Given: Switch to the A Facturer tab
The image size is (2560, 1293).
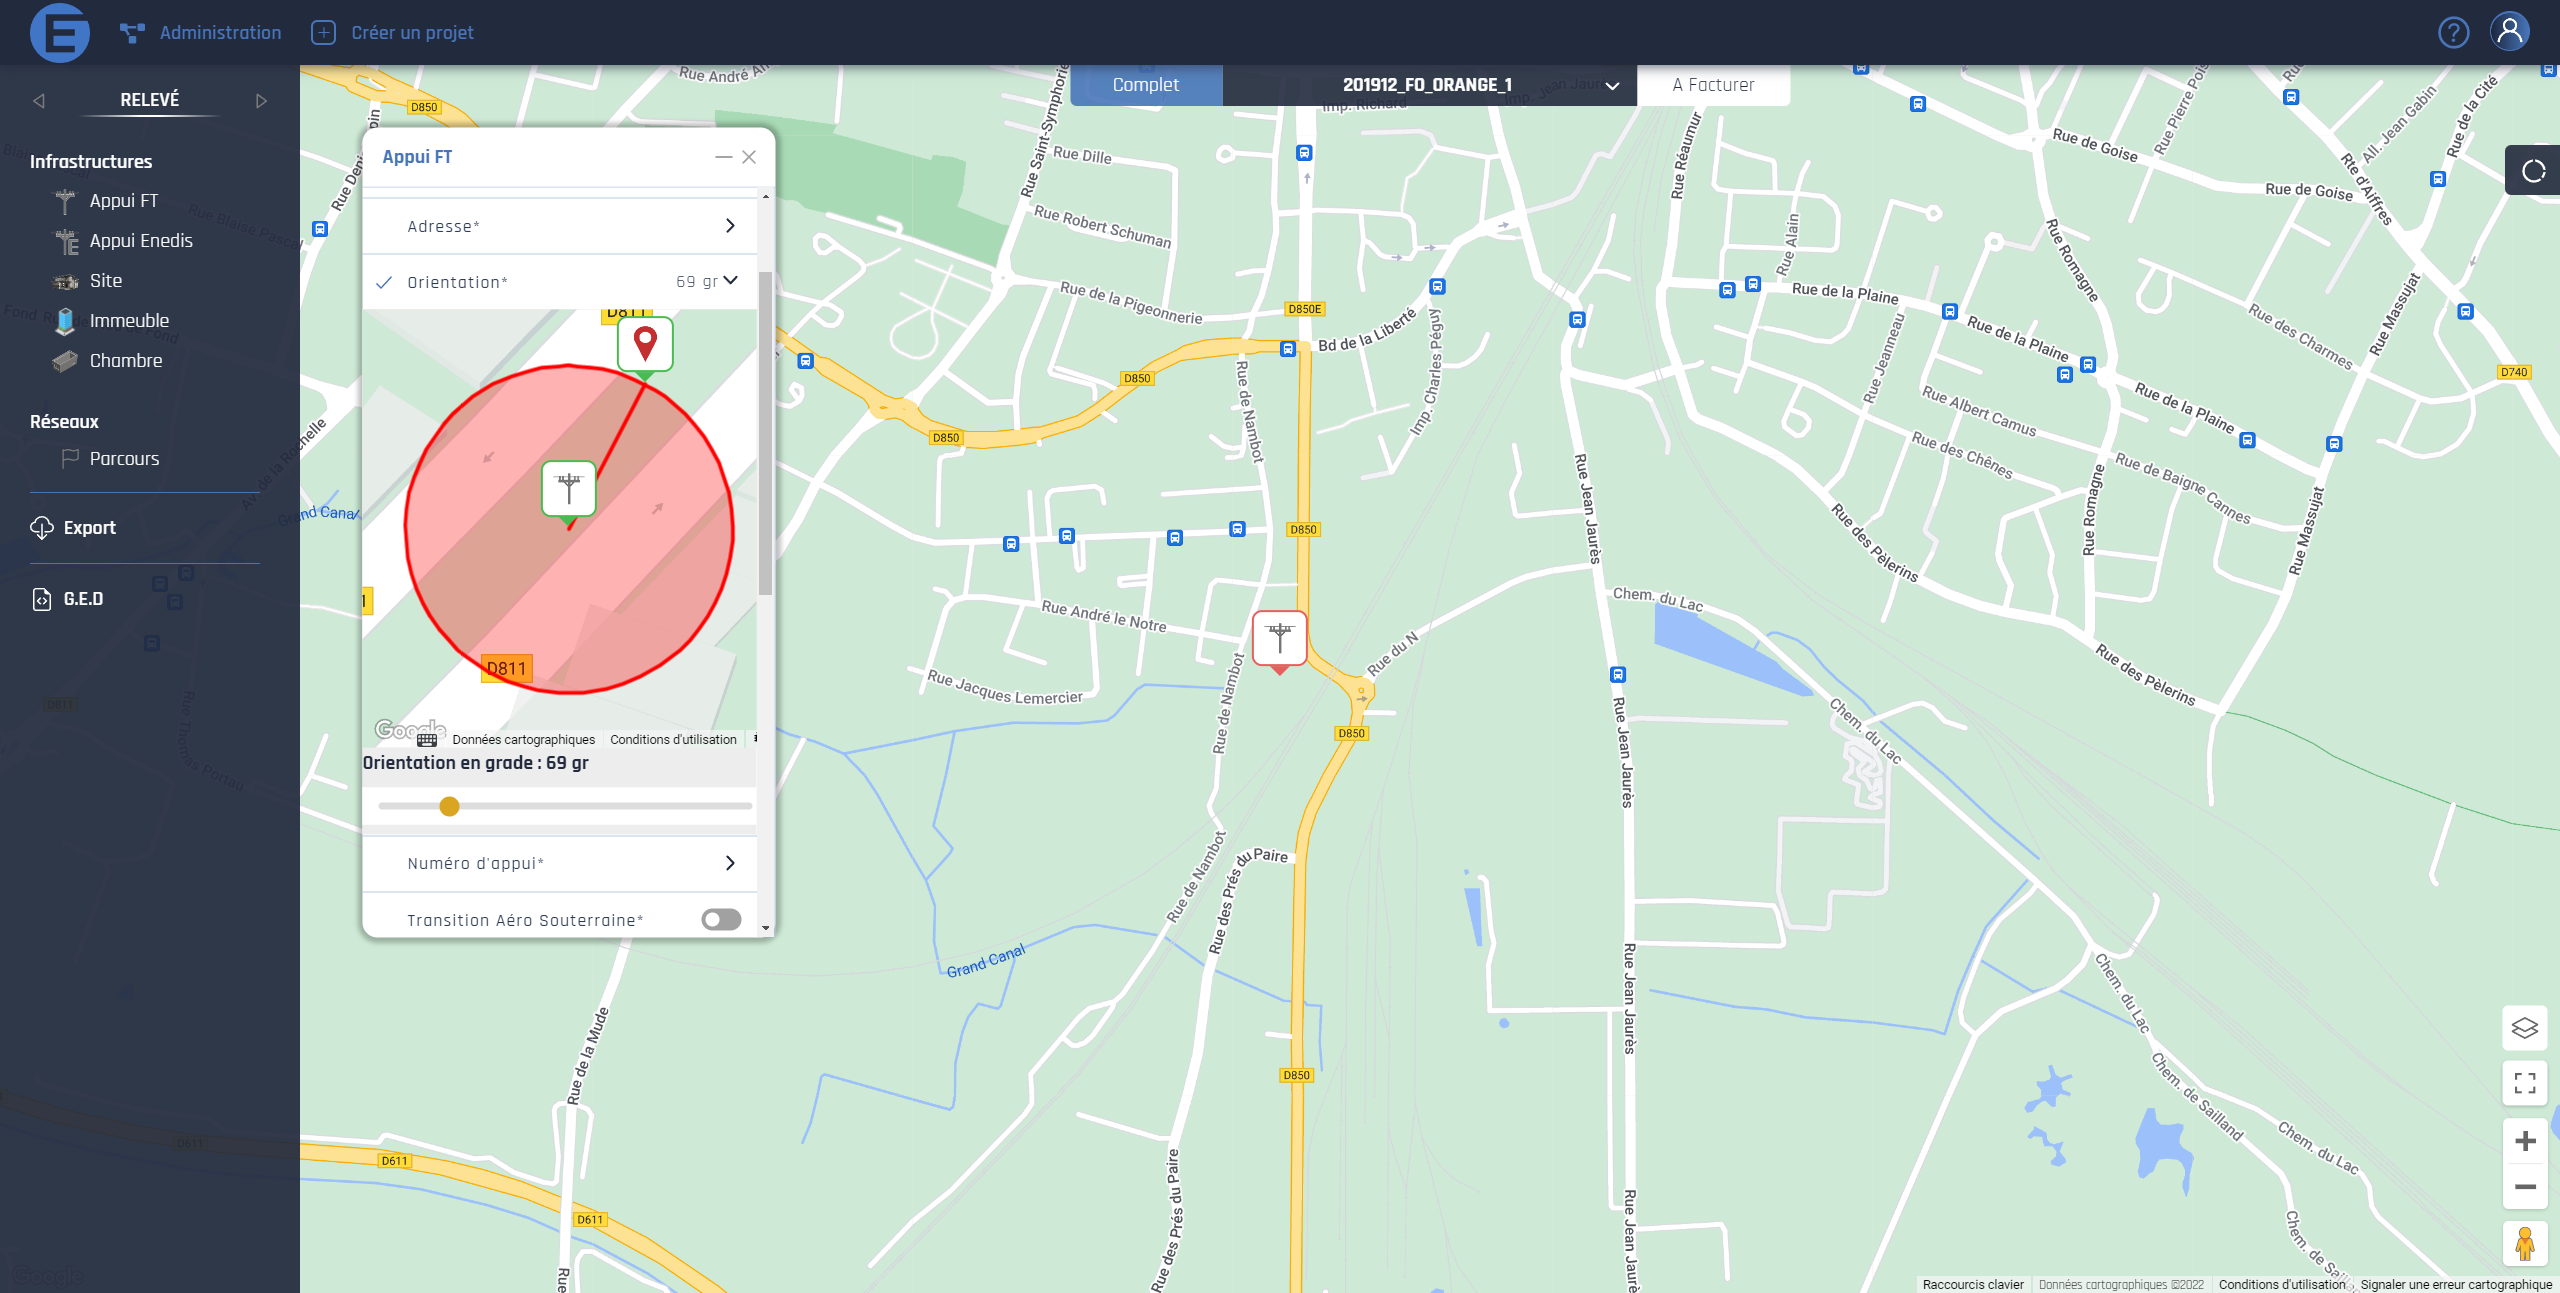Looking at the screenshot, I should coord(1713,85).
